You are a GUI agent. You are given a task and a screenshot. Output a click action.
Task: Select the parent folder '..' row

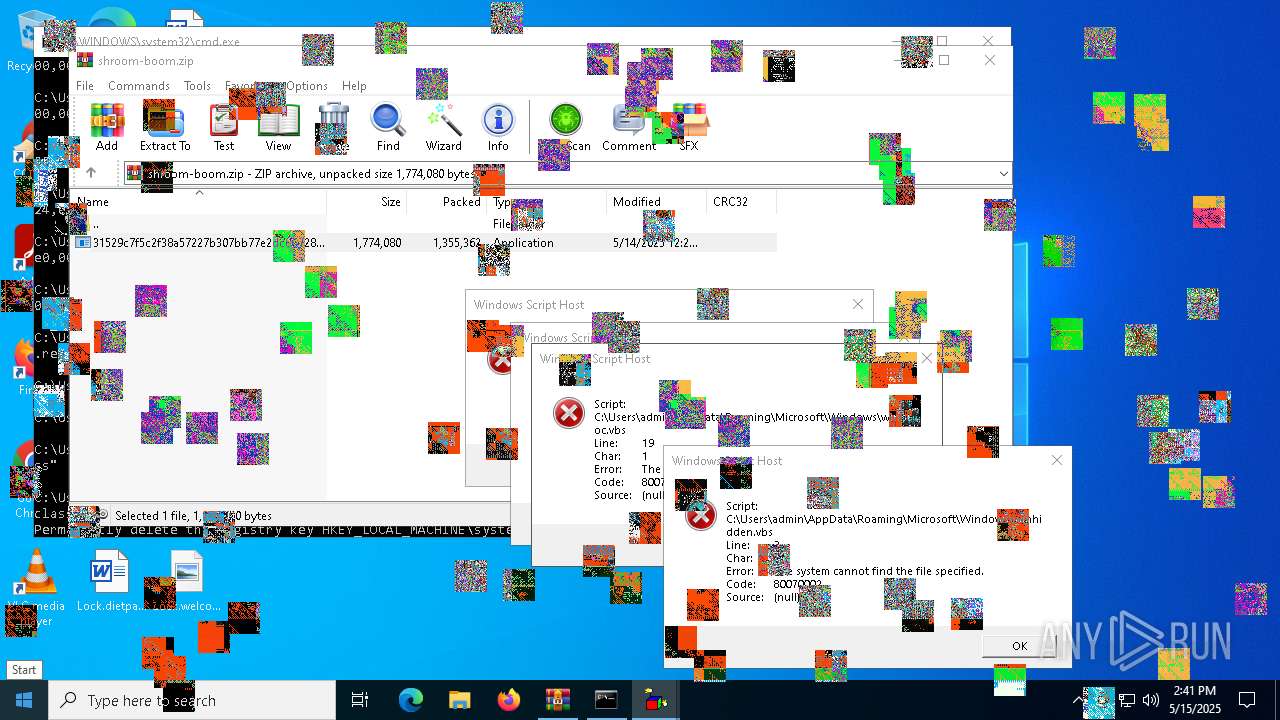click(x=424, y=224)
